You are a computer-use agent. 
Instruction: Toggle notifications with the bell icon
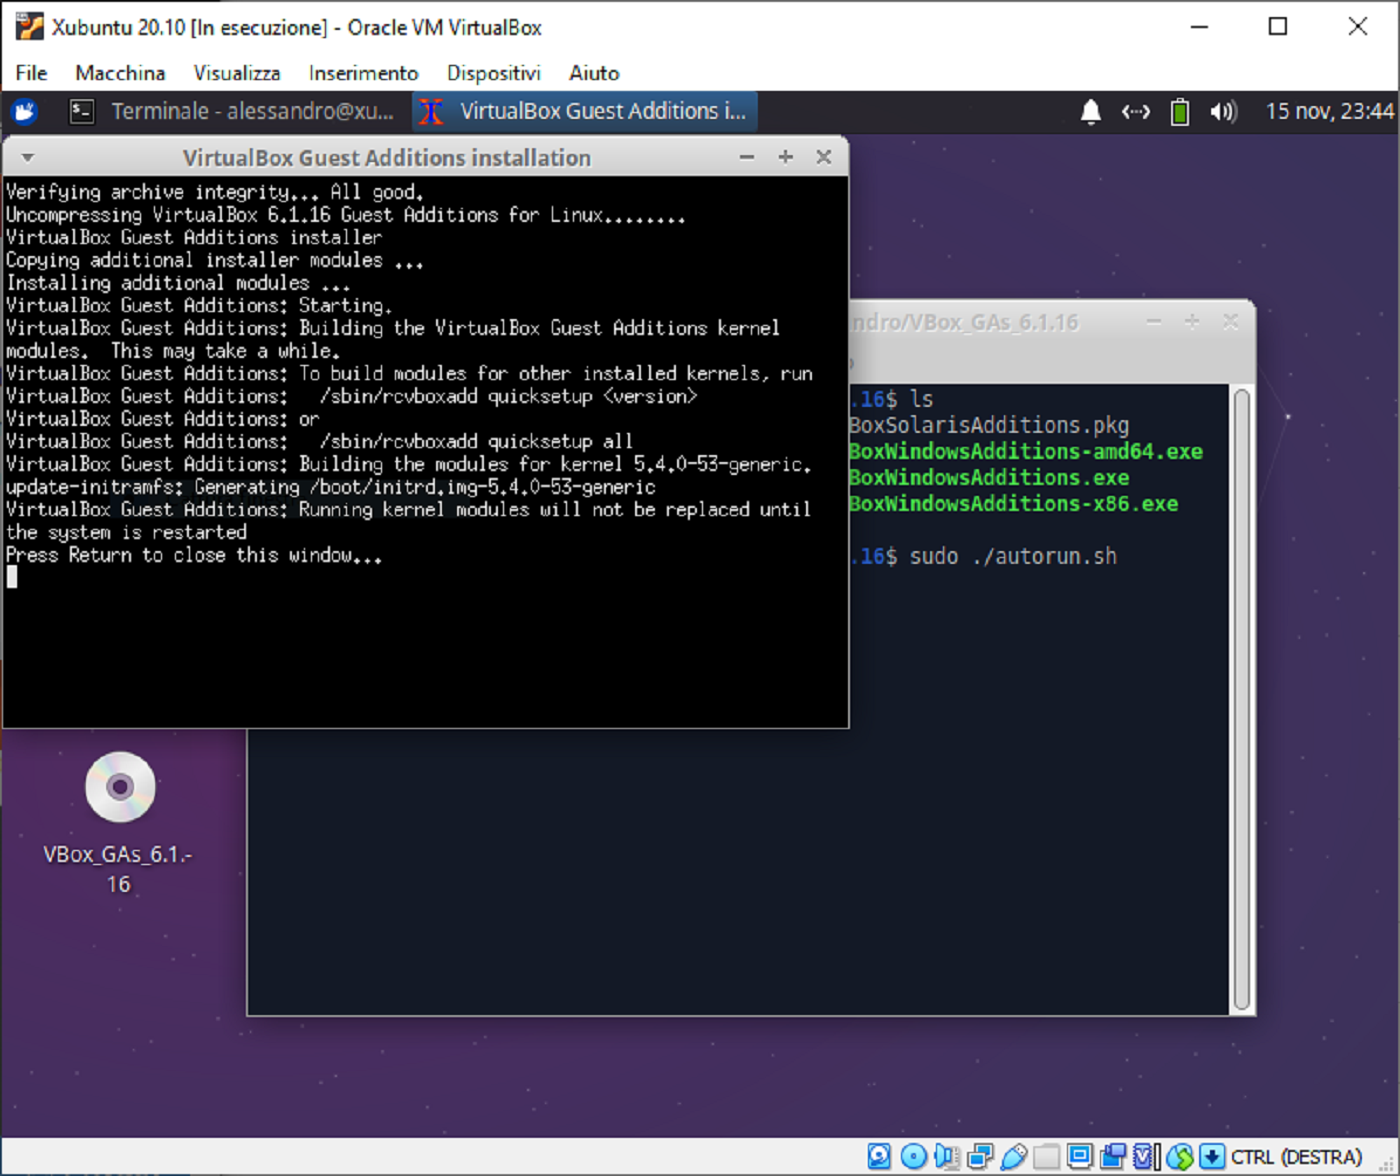point(1090,111)
